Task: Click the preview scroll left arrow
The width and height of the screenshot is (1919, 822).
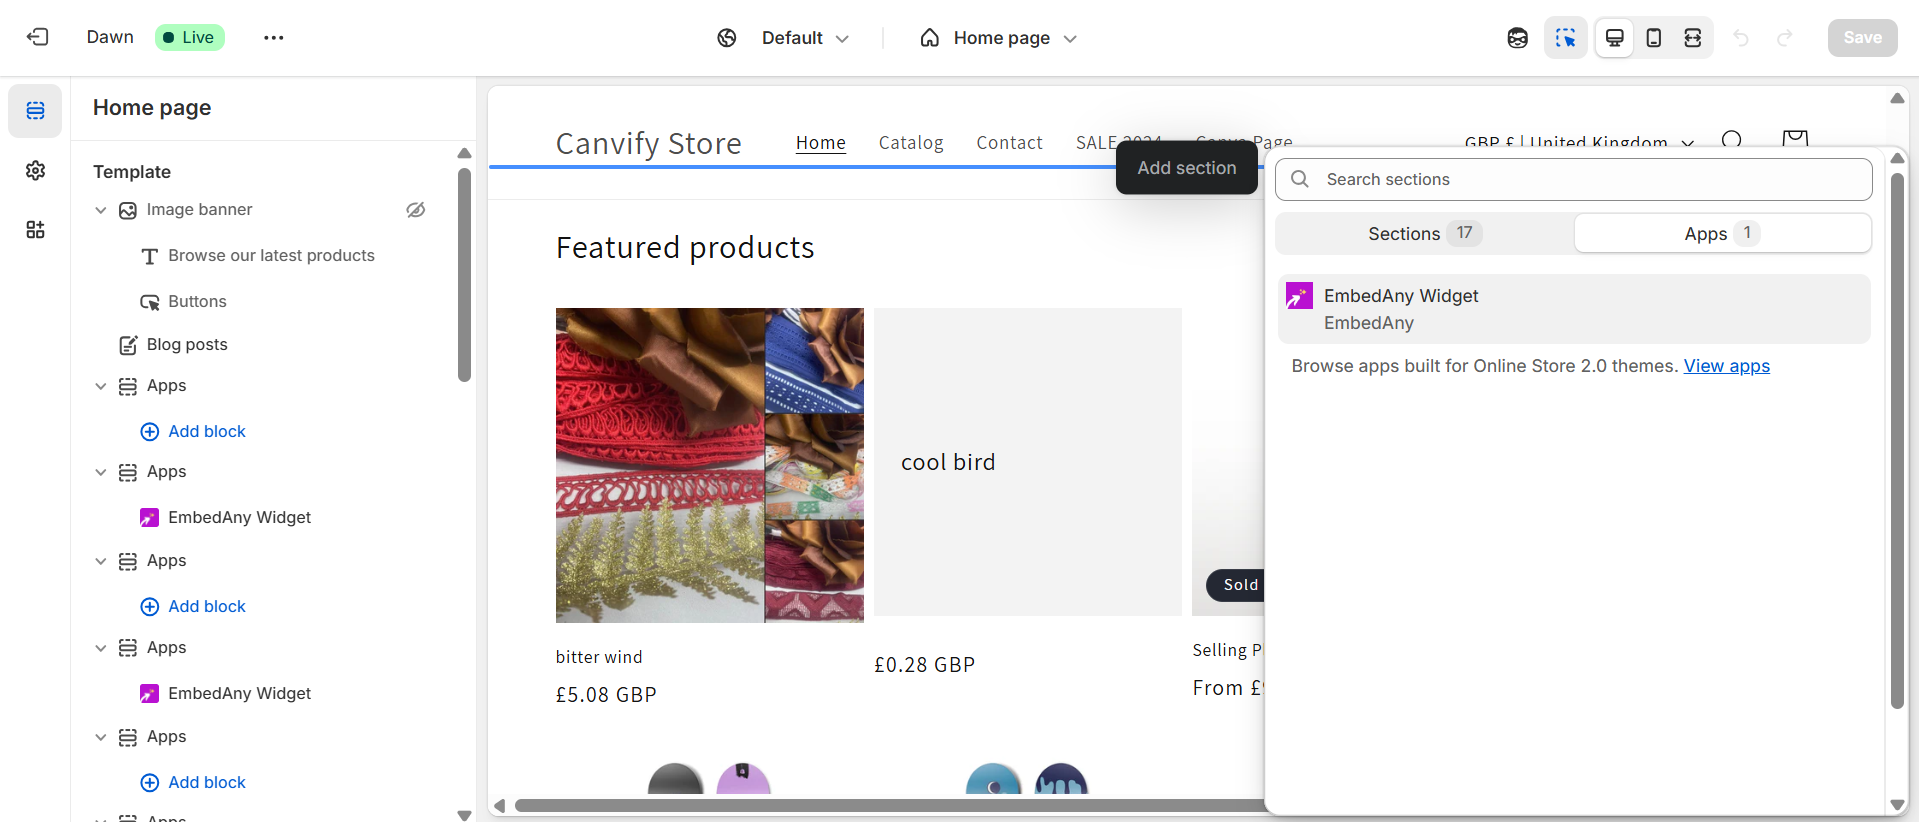Action: pyautogui.click(x=499, y=805)
